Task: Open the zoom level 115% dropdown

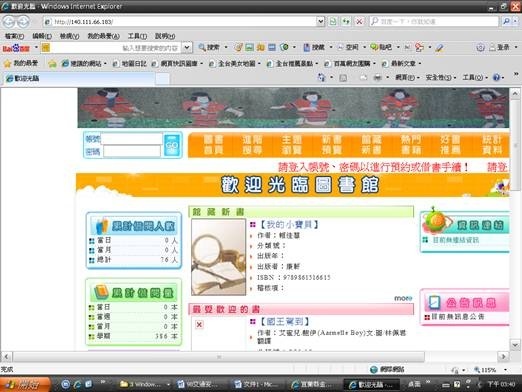Action: (505, 370)
